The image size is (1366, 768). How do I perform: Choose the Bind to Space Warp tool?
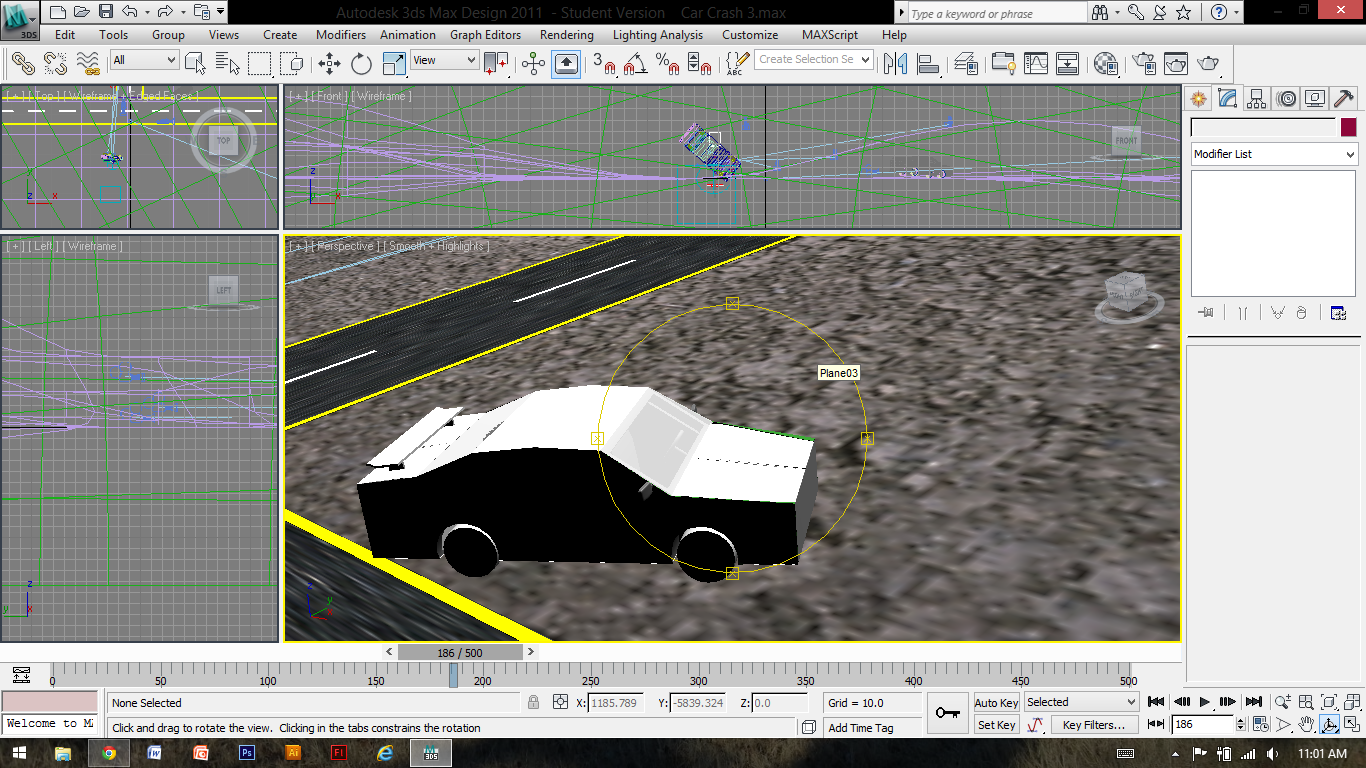pos(88,63)
